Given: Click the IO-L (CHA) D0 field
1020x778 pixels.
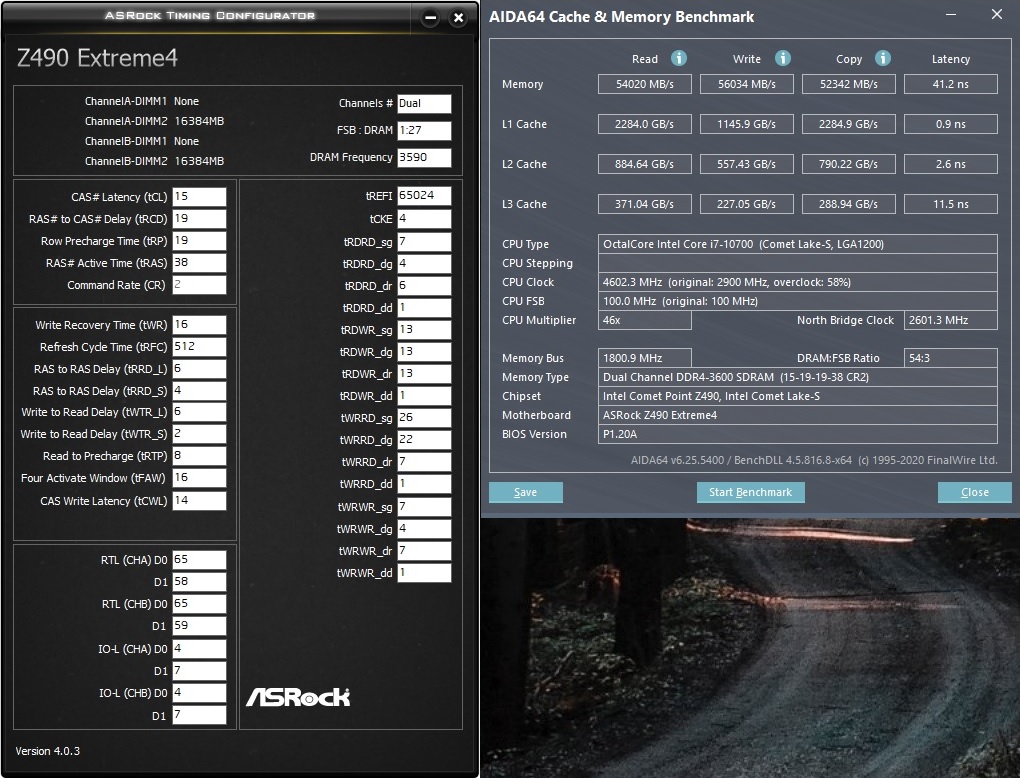Looking at the screenshot, I should click(x=199, y=649).
